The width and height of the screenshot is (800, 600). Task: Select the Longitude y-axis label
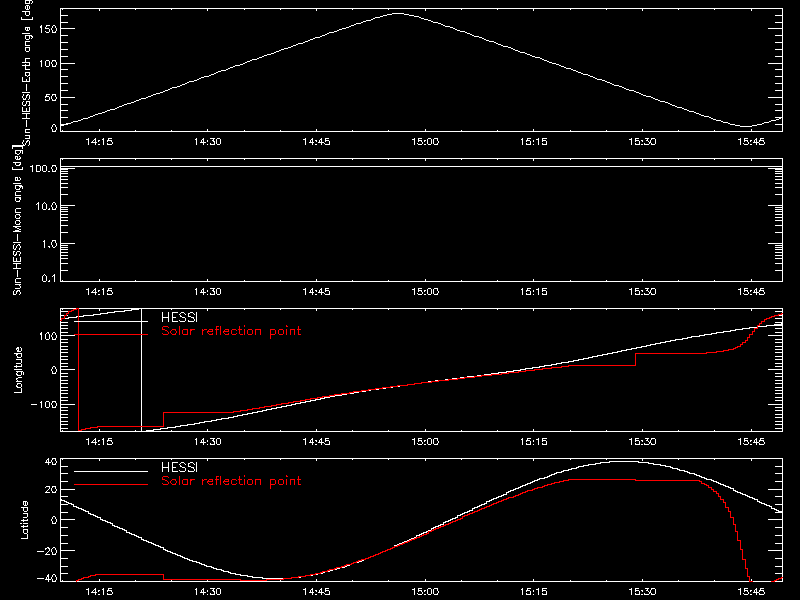(x=18, y=370)
